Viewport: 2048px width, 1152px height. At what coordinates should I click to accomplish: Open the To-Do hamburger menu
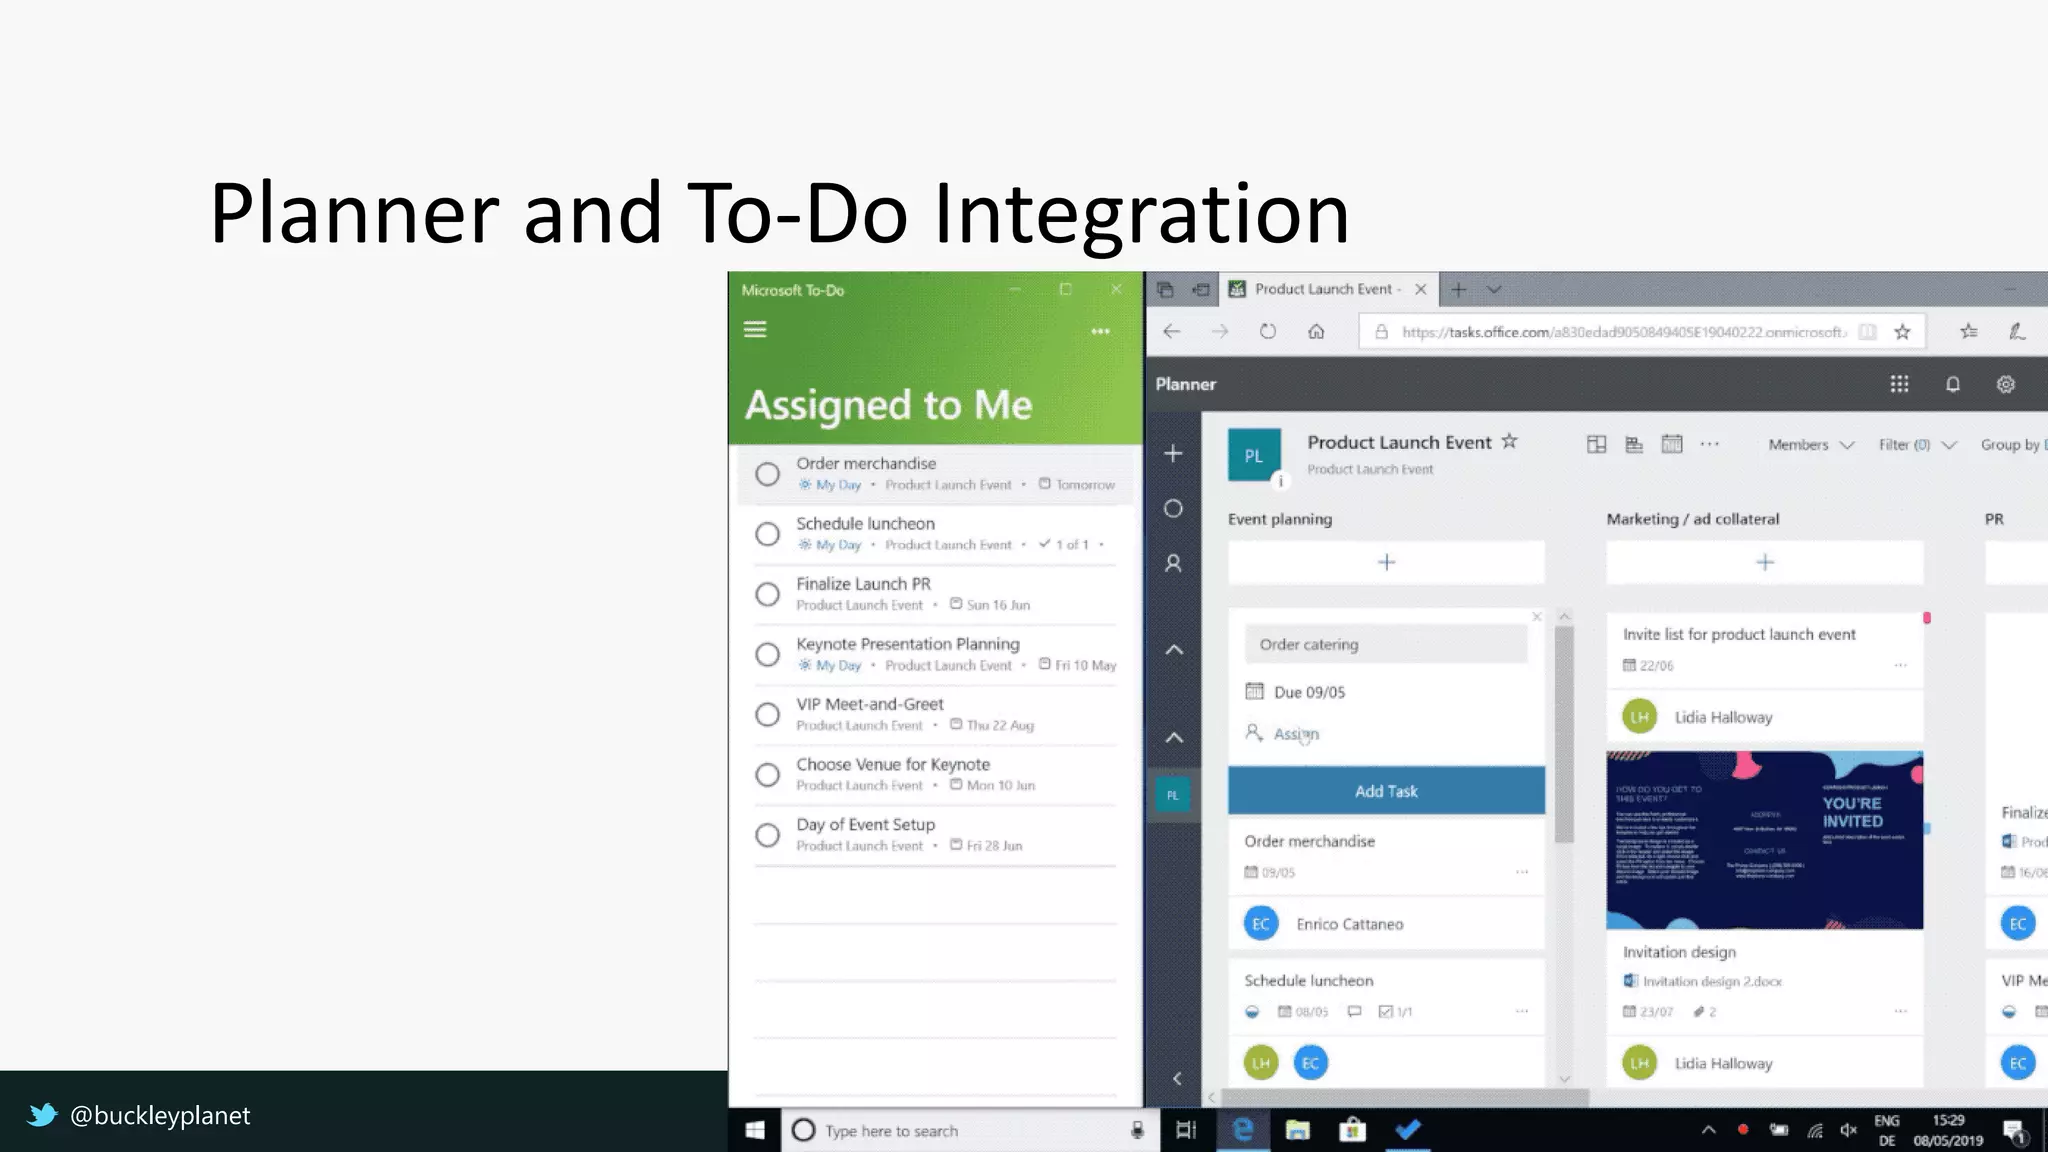(x=755, y=329)
